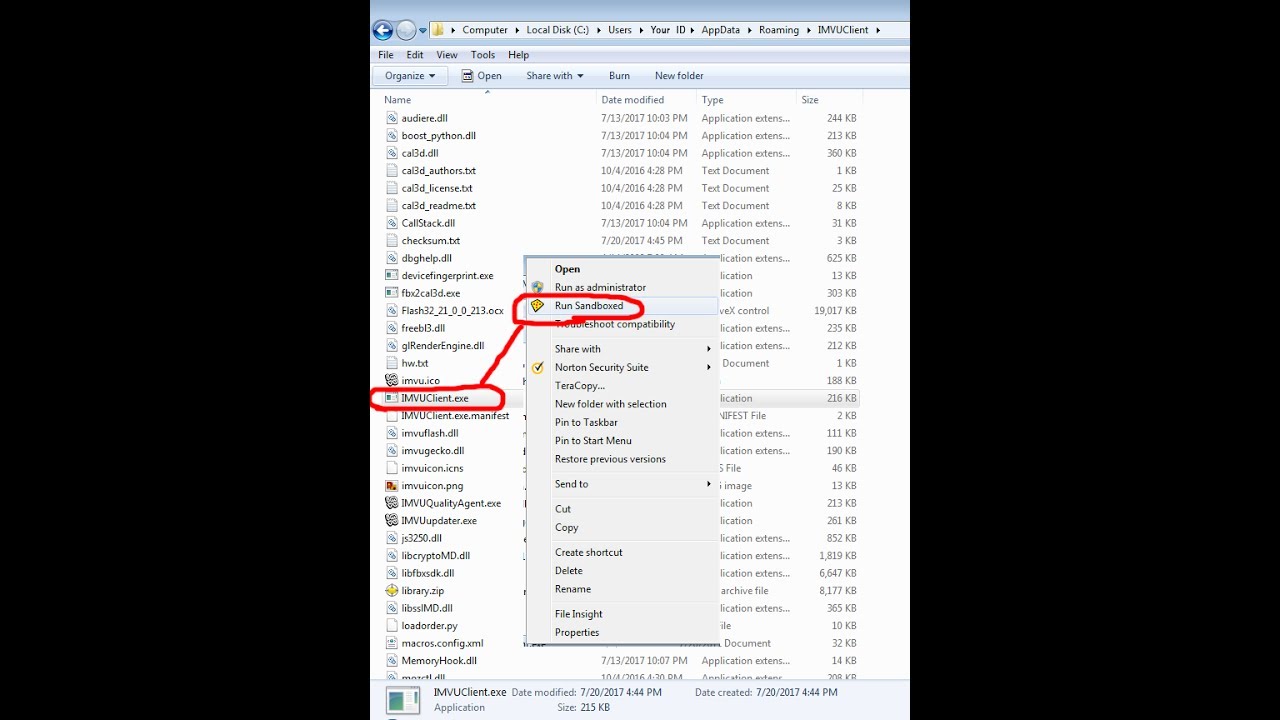
Task: Click the hw.txt file icon
Action: tap(392, 363)
